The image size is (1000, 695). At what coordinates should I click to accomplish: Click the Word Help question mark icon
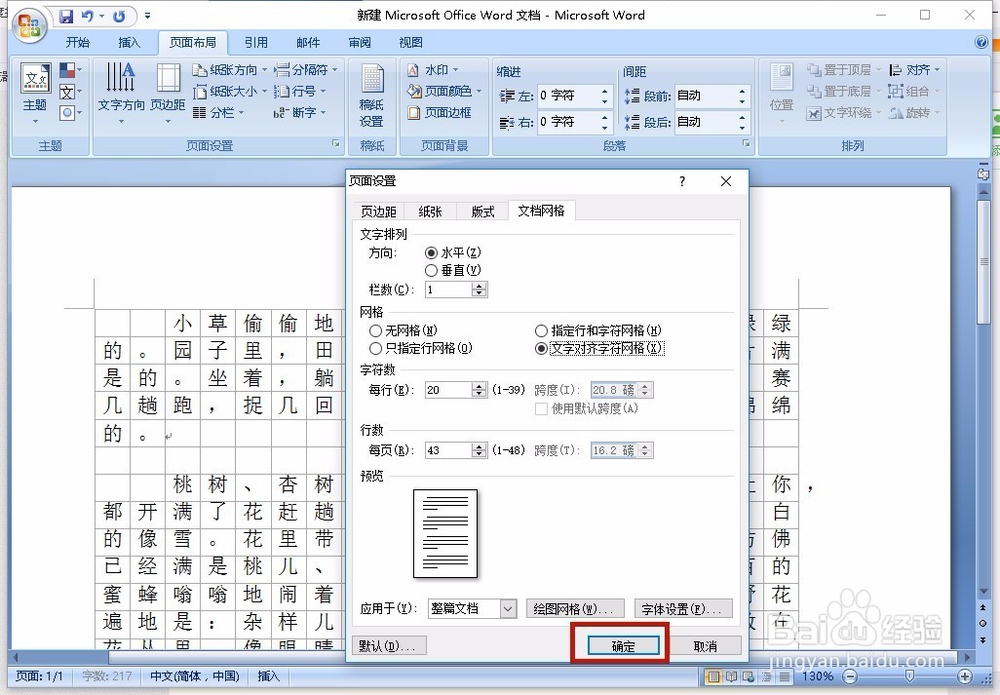coord(982,42)
